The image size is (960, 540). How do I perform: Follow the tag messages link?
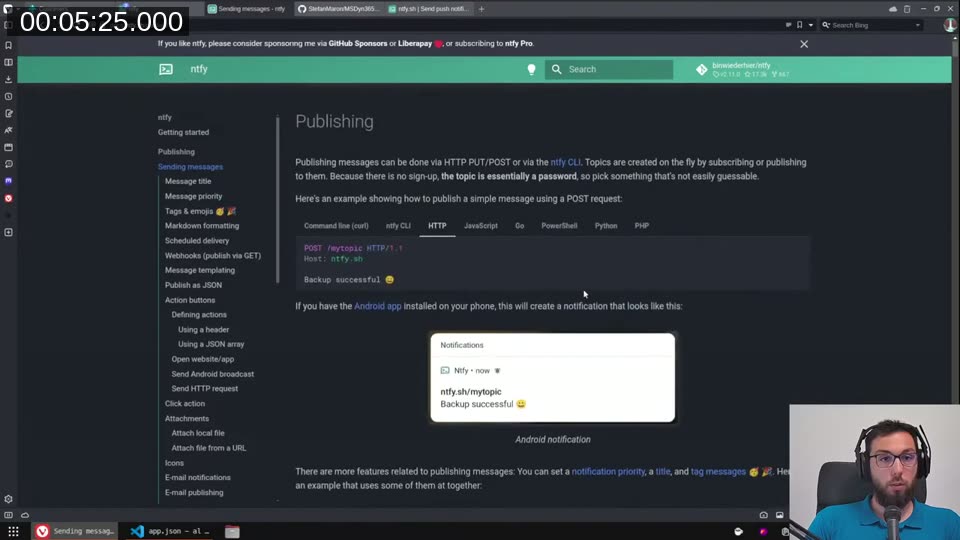click(x=718, y=471)
